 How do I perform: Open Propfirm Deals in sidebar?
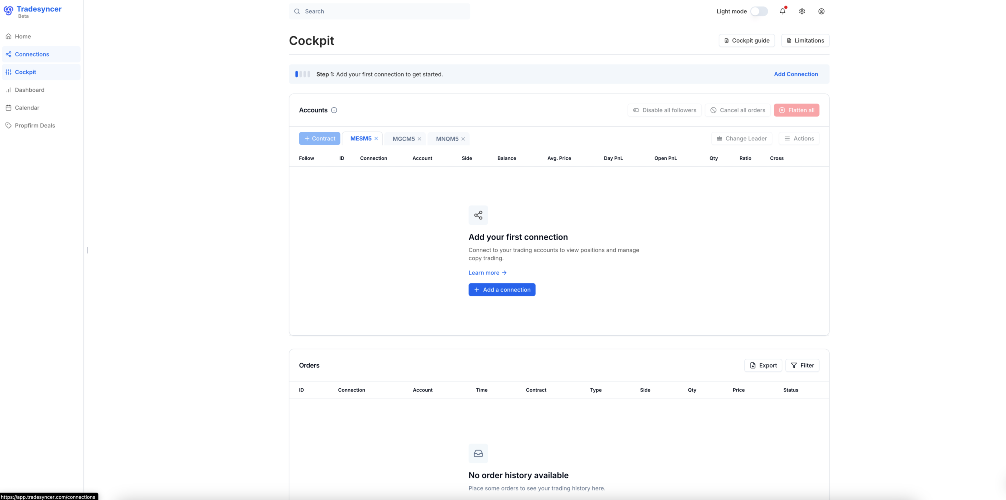[x=41, y=126]
